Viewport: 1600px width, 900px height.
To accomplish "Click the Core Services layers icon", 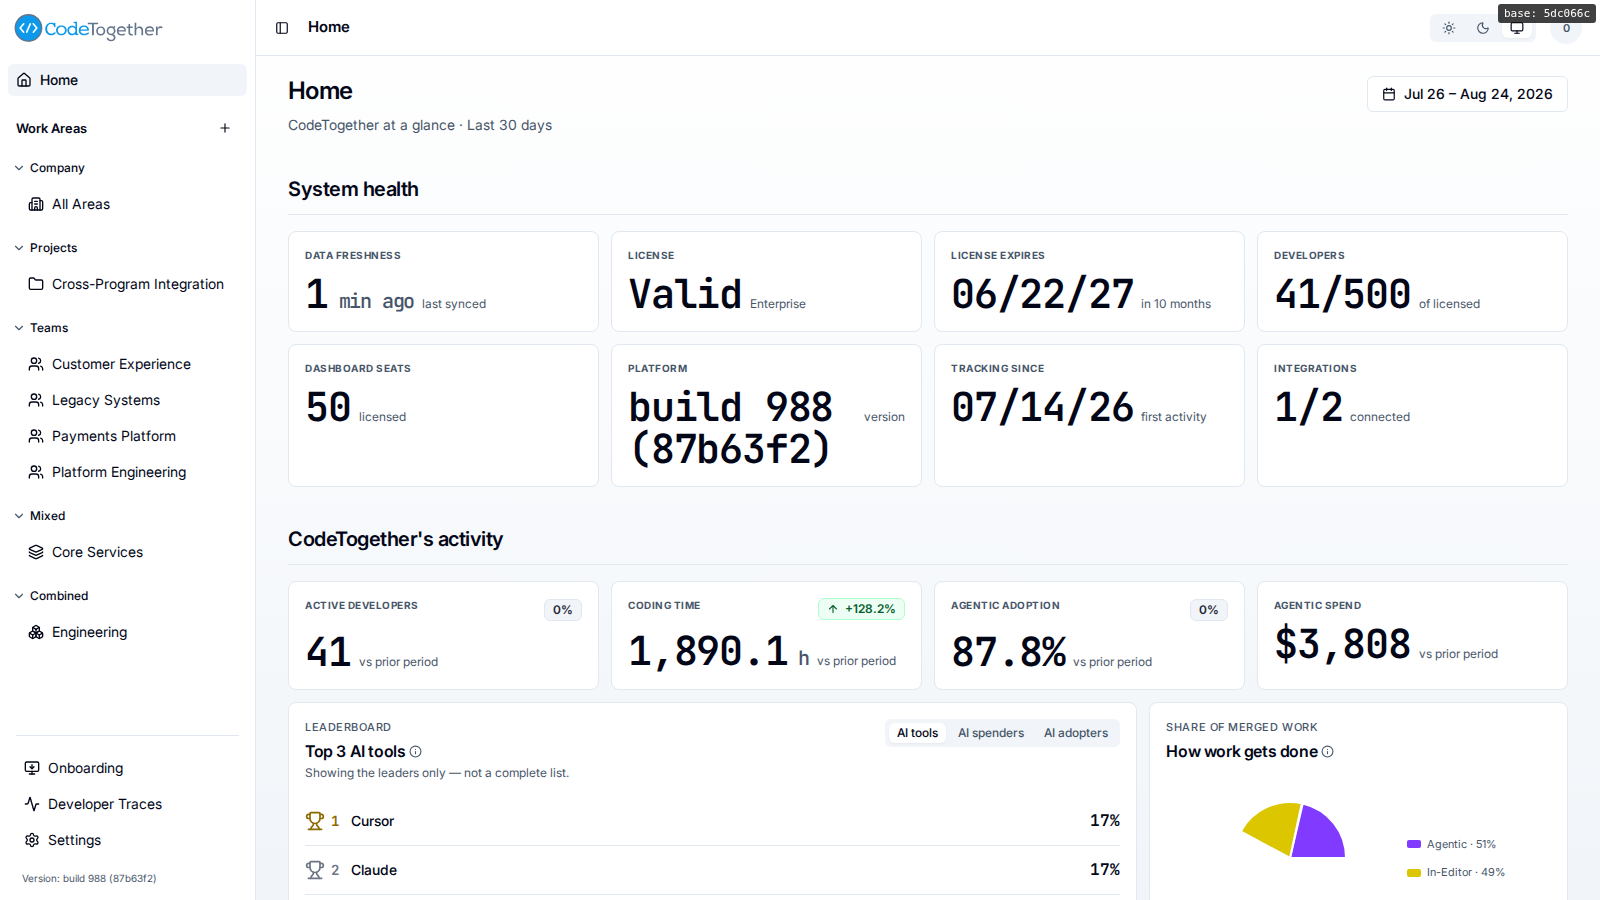I will pos(36,552).
